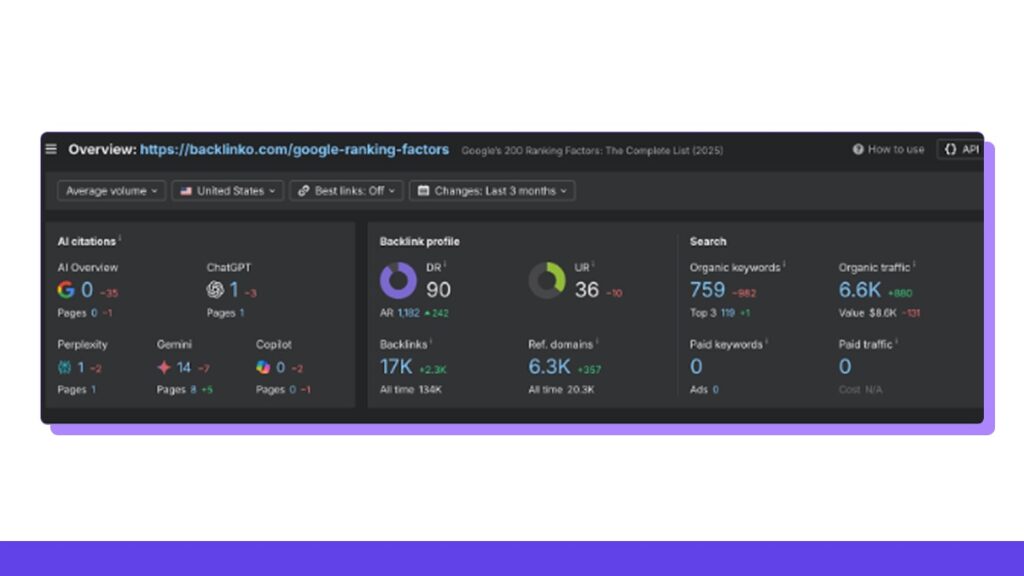This screenshot has height=576, width=1024.
Task: Click the DR 90 donut gauge
Action: point(398,281)
